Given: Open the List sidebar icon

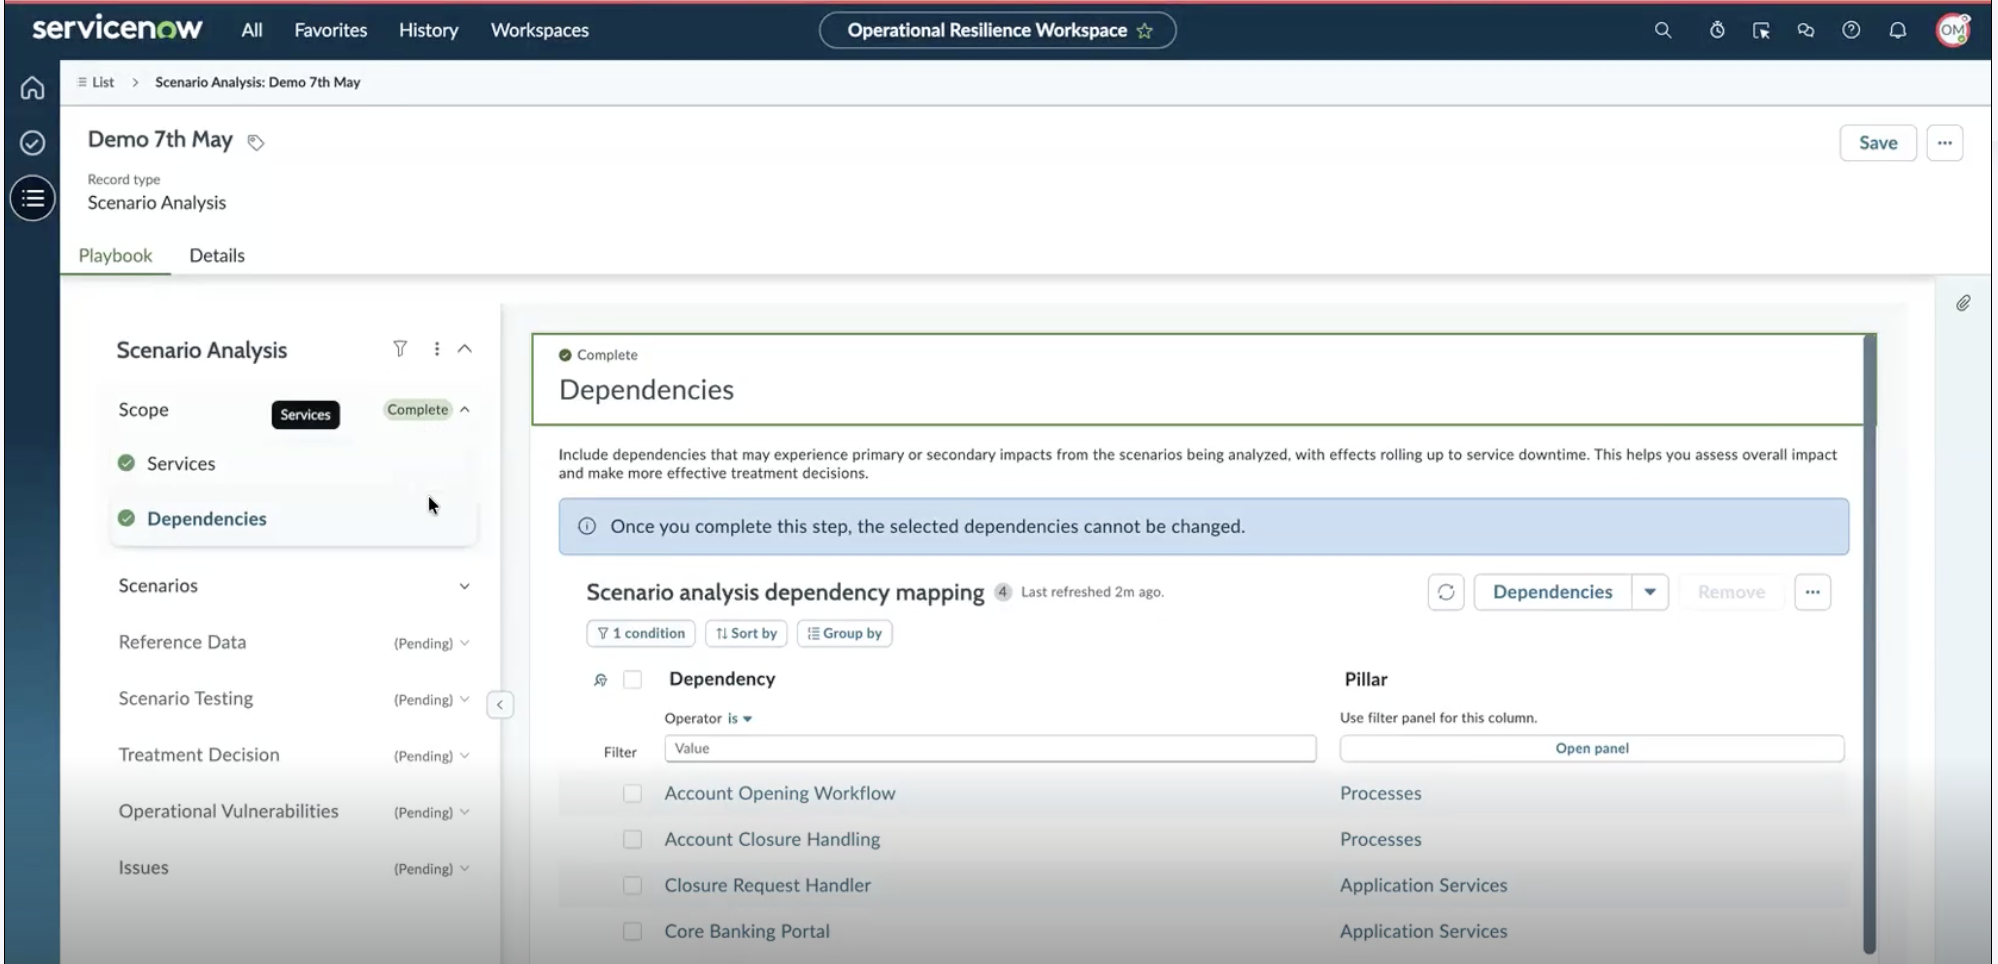Looking at the screenshot, I should (32, 198).
